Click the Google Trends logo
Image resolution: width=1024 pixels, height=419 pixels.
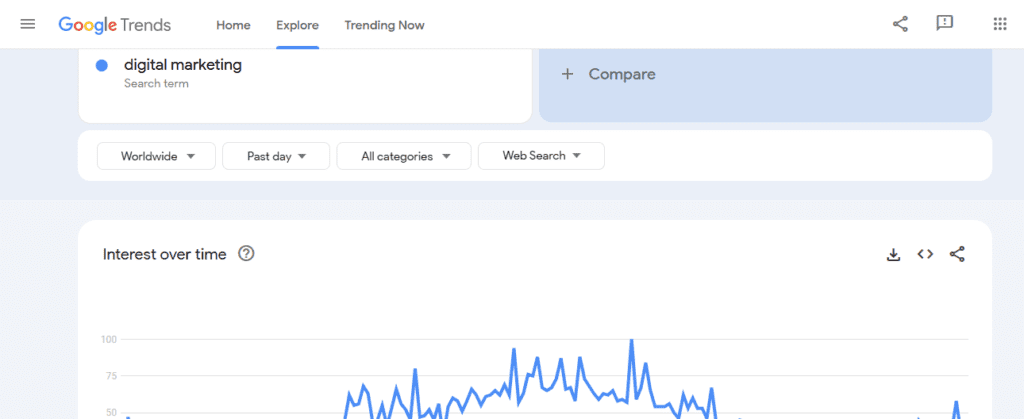[114, 25]
